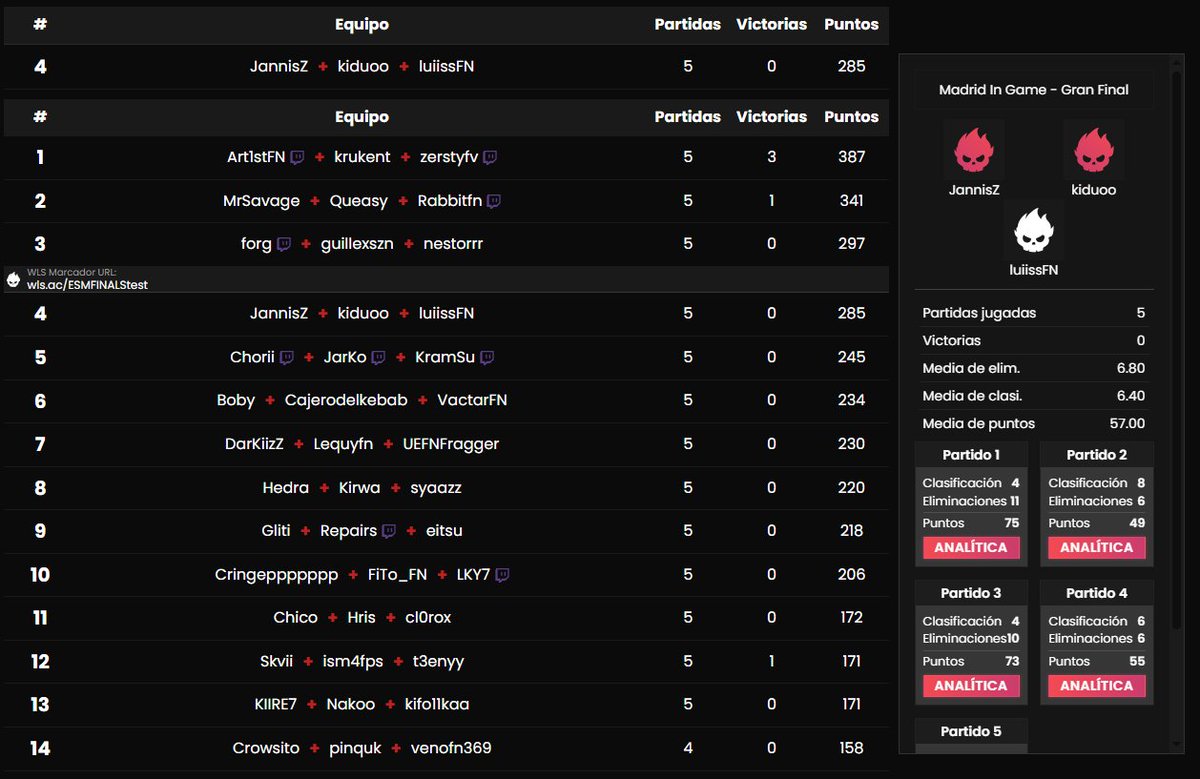Select player VactarFN in rank 6
This screenshot has height=779, width=1200.
coord(472,400)
